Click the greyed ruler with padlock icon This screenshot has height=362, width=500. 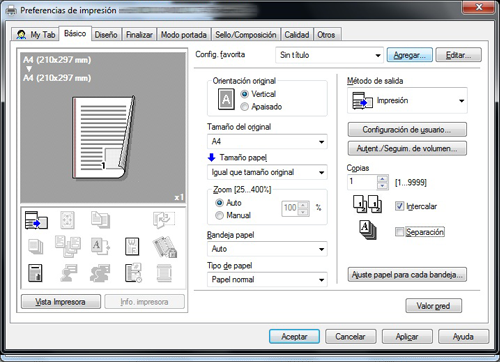click(x=165, y=247)
